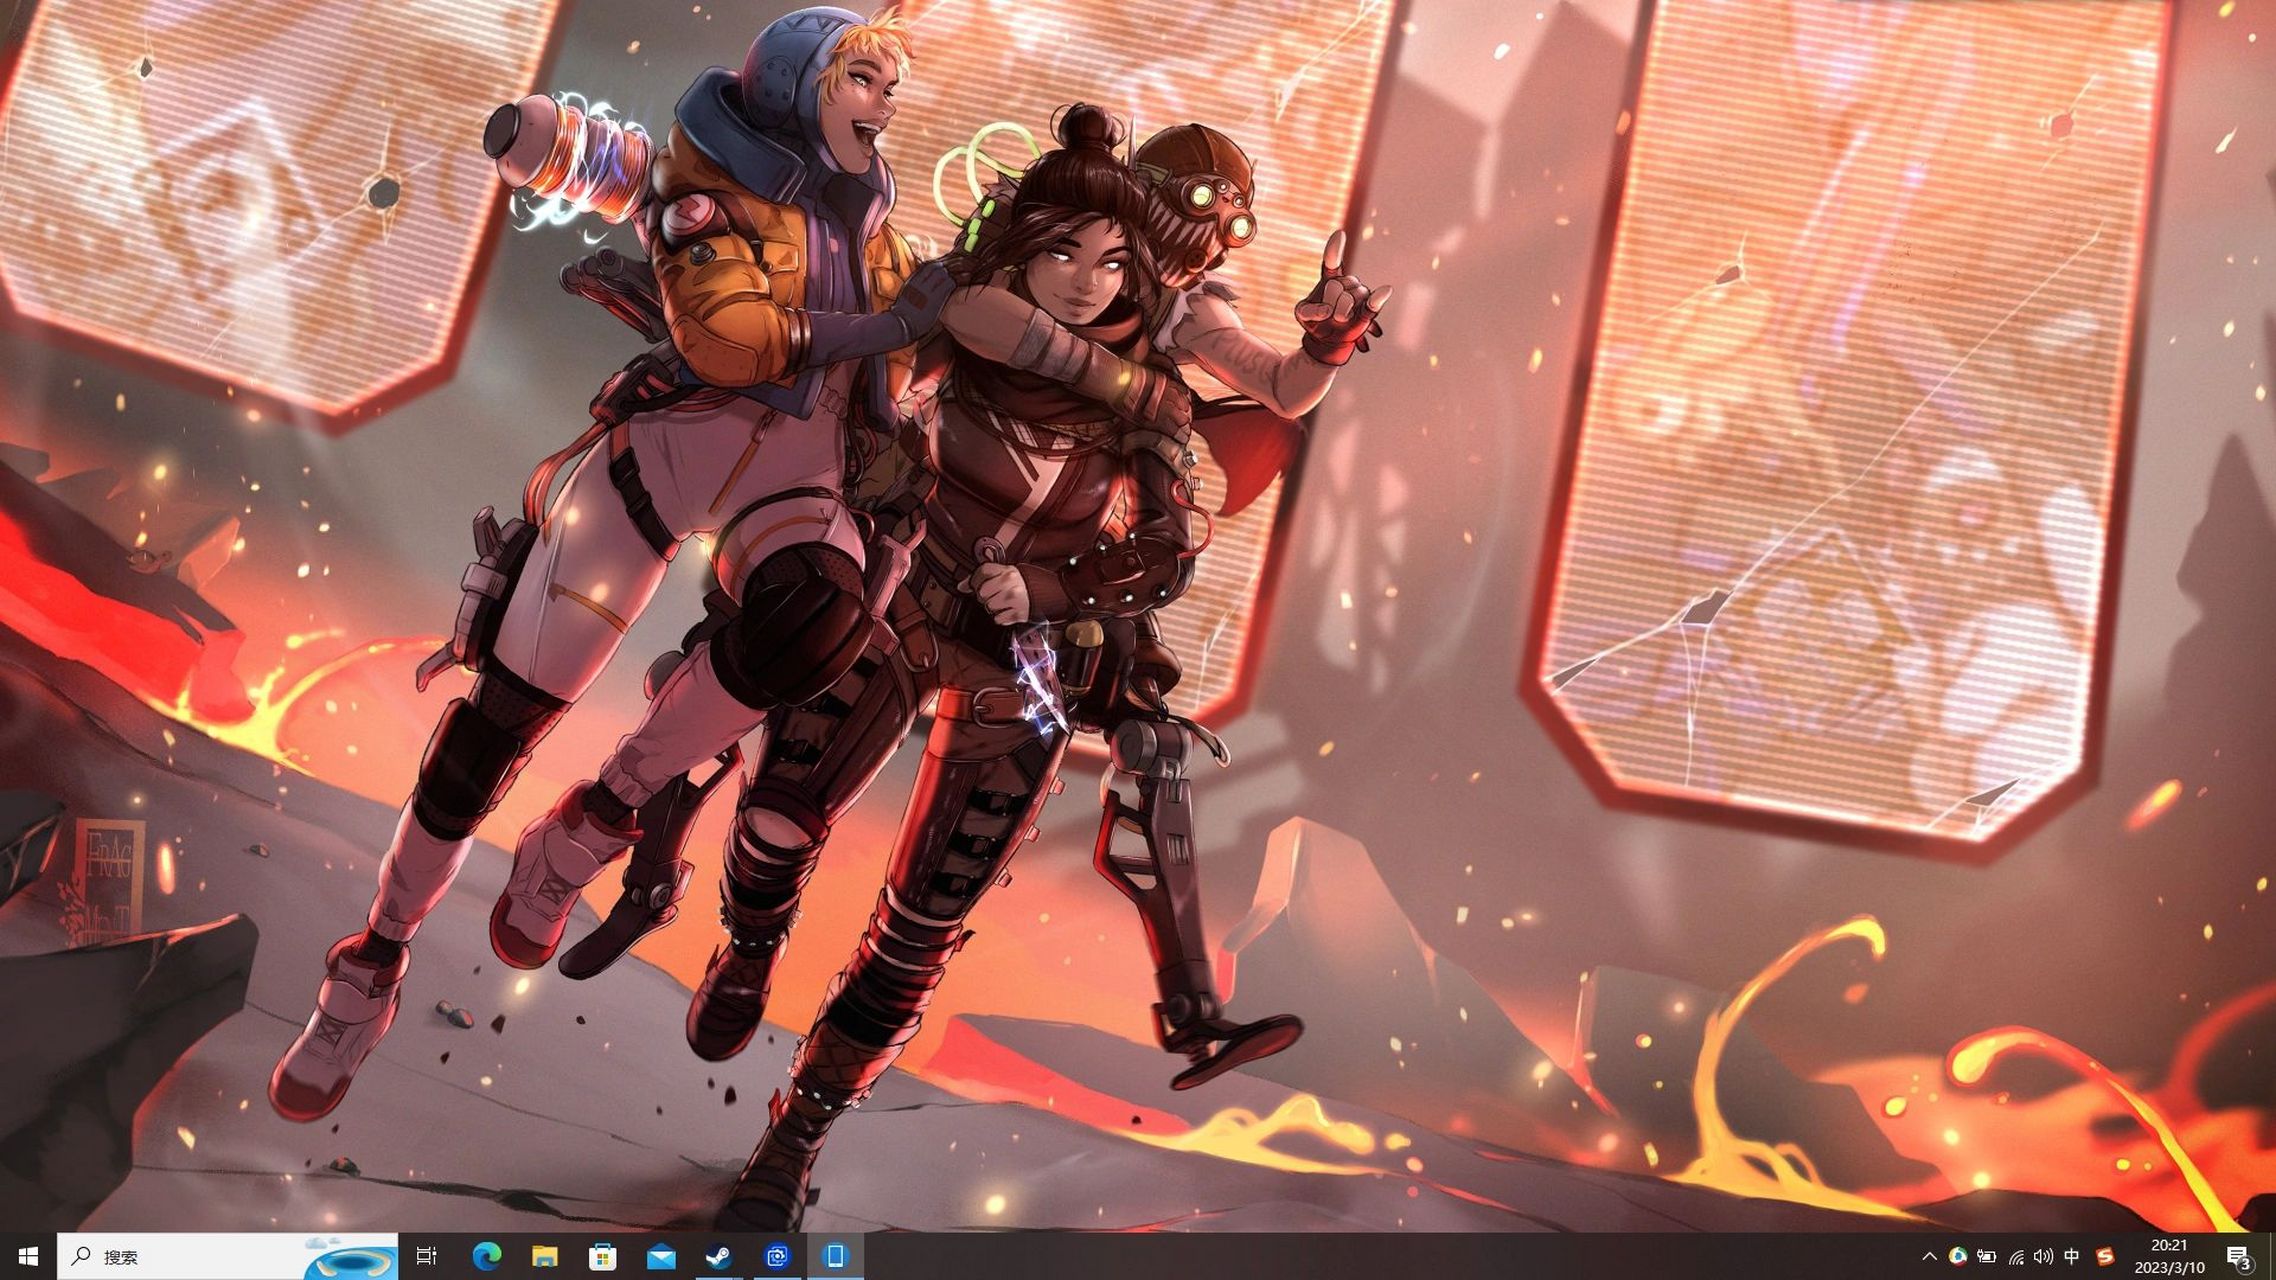Open the notification center with 3 alerts
This screenshot has width=2276, height=1280.
pyautogui.click(x=2238, y=1256)
